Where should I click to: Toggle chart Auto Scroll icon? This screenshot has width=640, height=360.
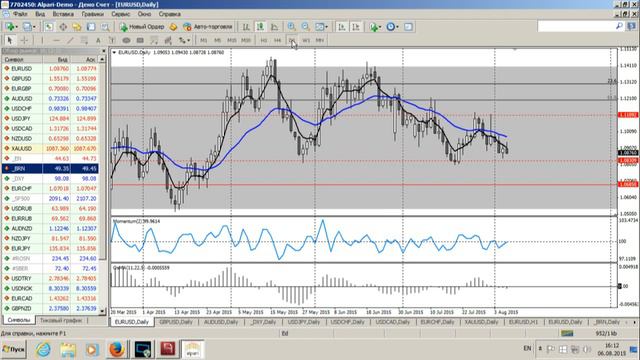342,27
